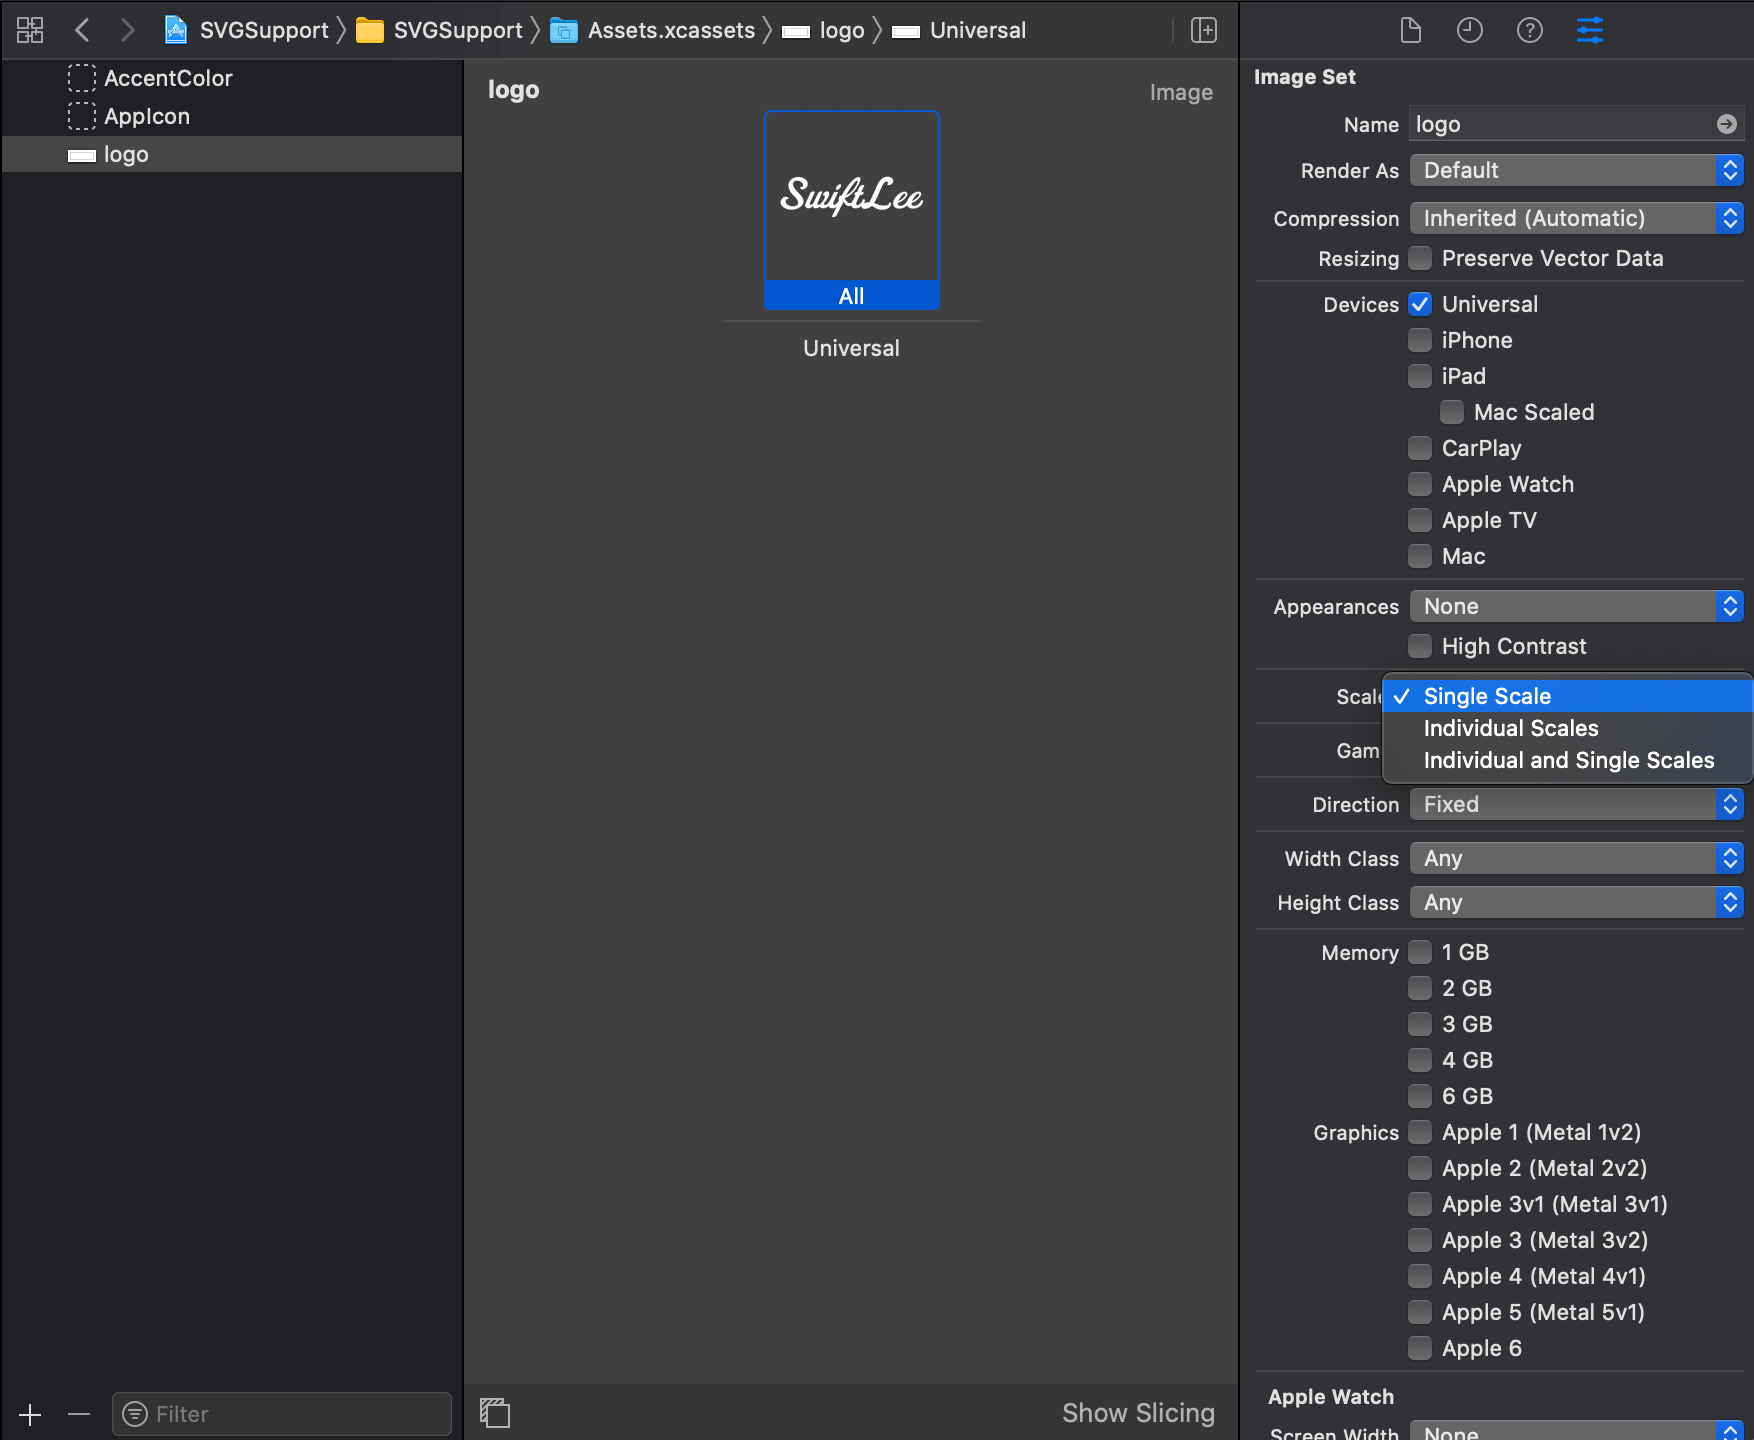Image resolution: width=1754 pixels, height=1440 pixels.
Task: Navigate back using the left arrow
Action: click(83, 30)
